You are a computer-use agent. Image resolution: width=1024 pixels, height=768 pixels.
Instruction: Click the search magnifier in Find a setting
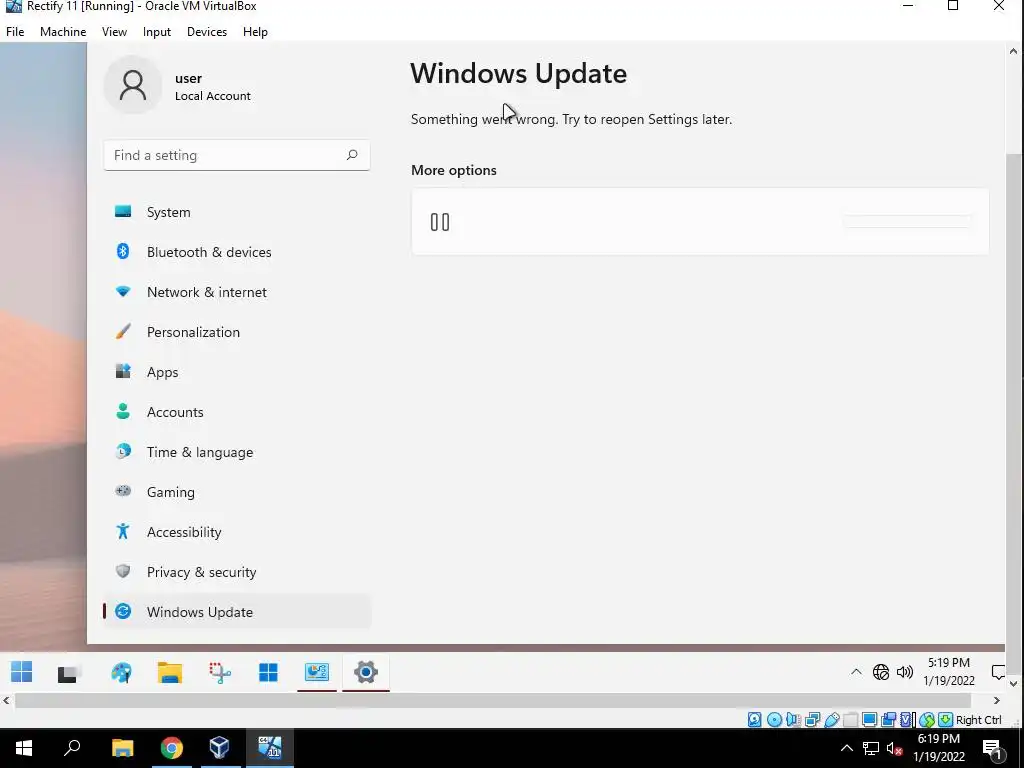tap(352, 155)
